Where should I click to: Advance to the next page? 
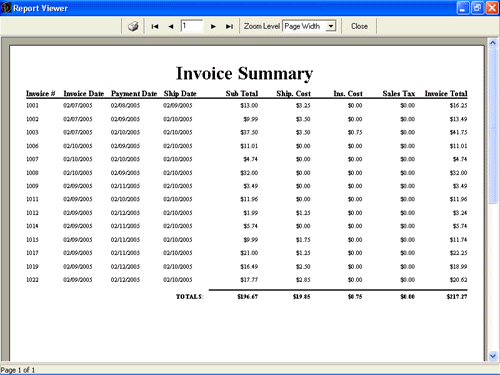pos(213,26)
